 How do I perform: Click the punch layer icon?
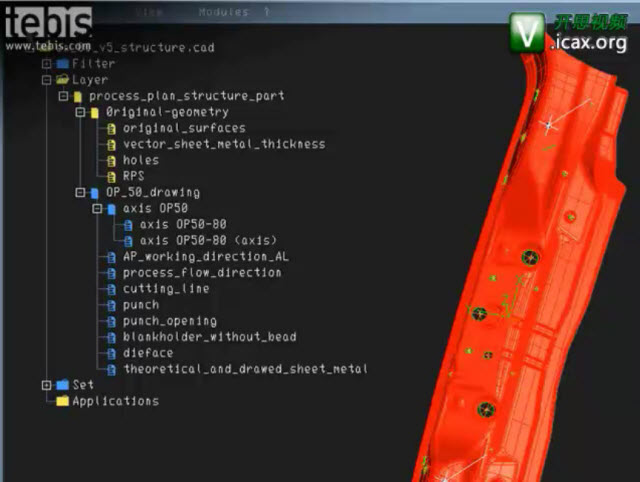pyautogui.click(x=111, y=305)
